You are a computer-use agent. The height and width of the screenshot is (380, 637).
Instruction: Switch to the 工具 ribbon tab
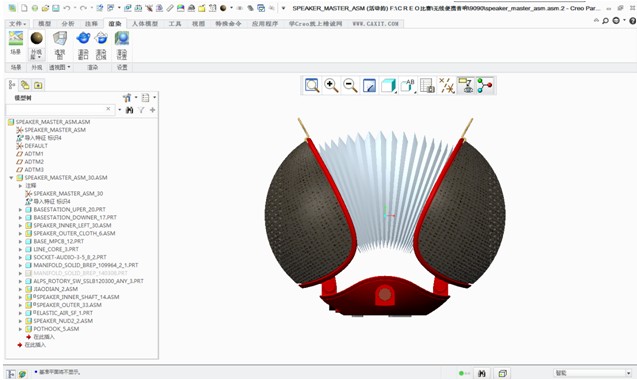click(x=175, y=24)
